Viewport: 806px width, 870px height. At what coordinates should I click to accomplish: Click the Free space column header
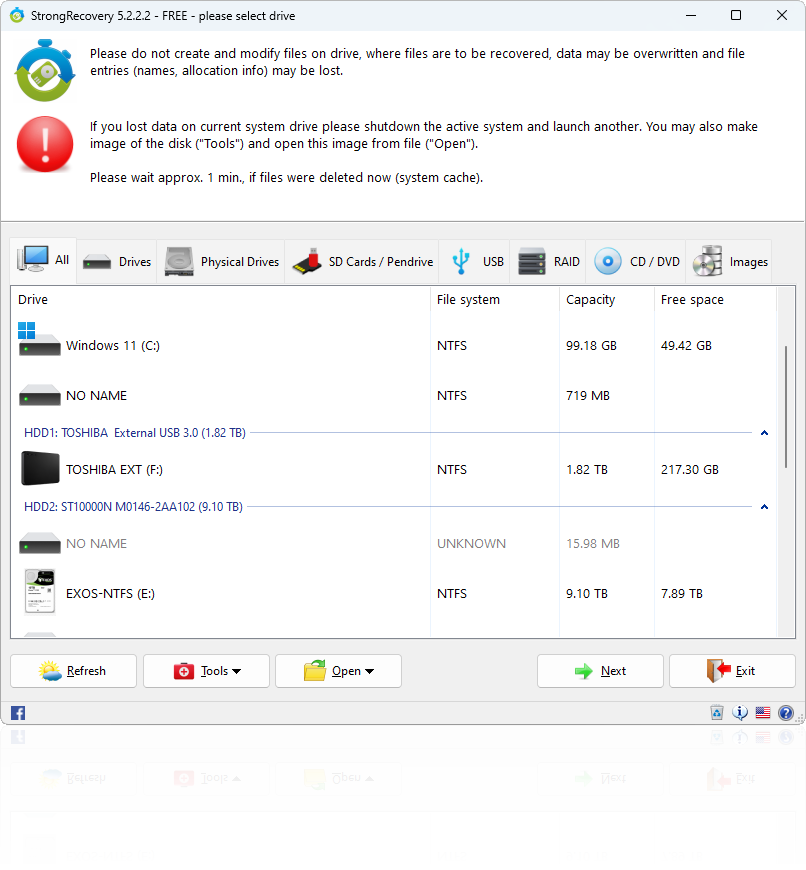pyautogui.click(x=714, y=300)
